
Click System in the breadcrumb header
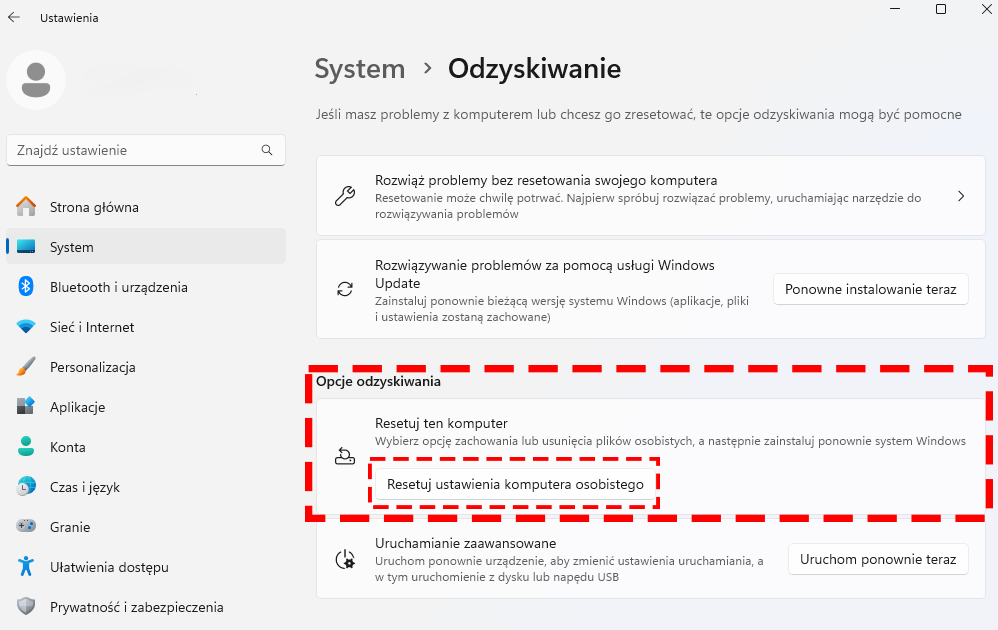click(x=360, y=69)
